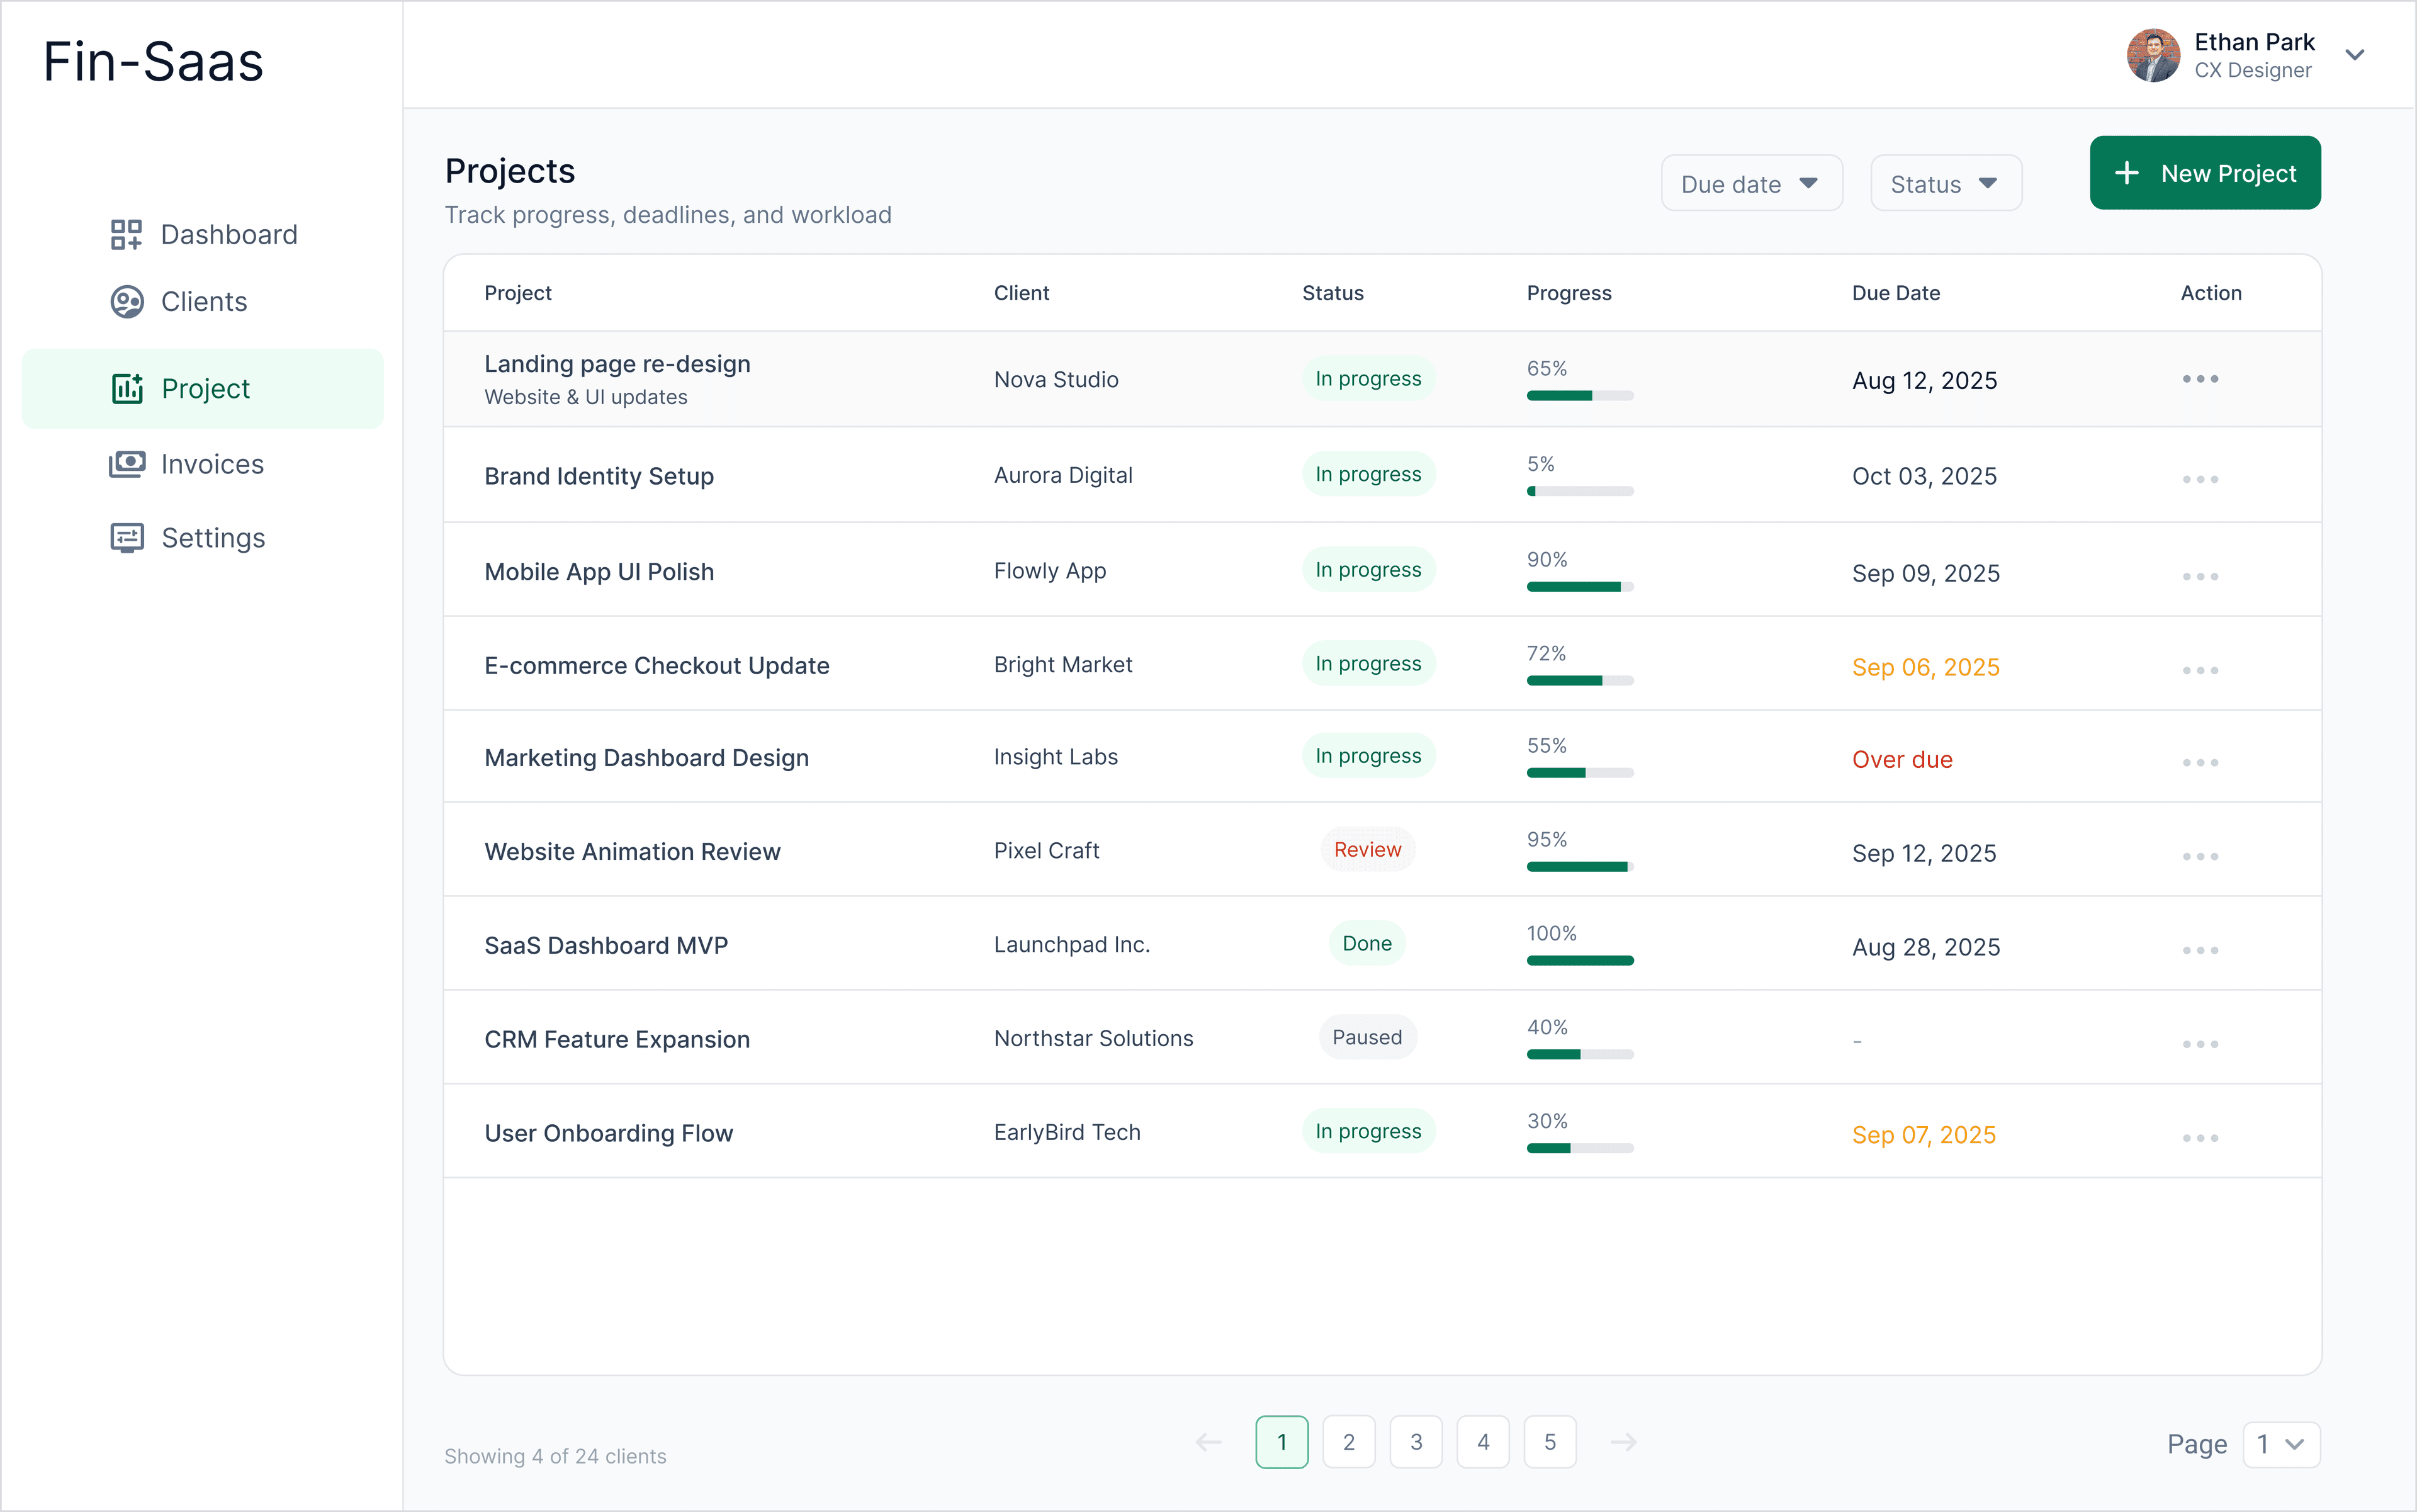This screenshot has height=1512, width=2417.
Task: Switch to the Invoices section
Action: click(211, 464)
